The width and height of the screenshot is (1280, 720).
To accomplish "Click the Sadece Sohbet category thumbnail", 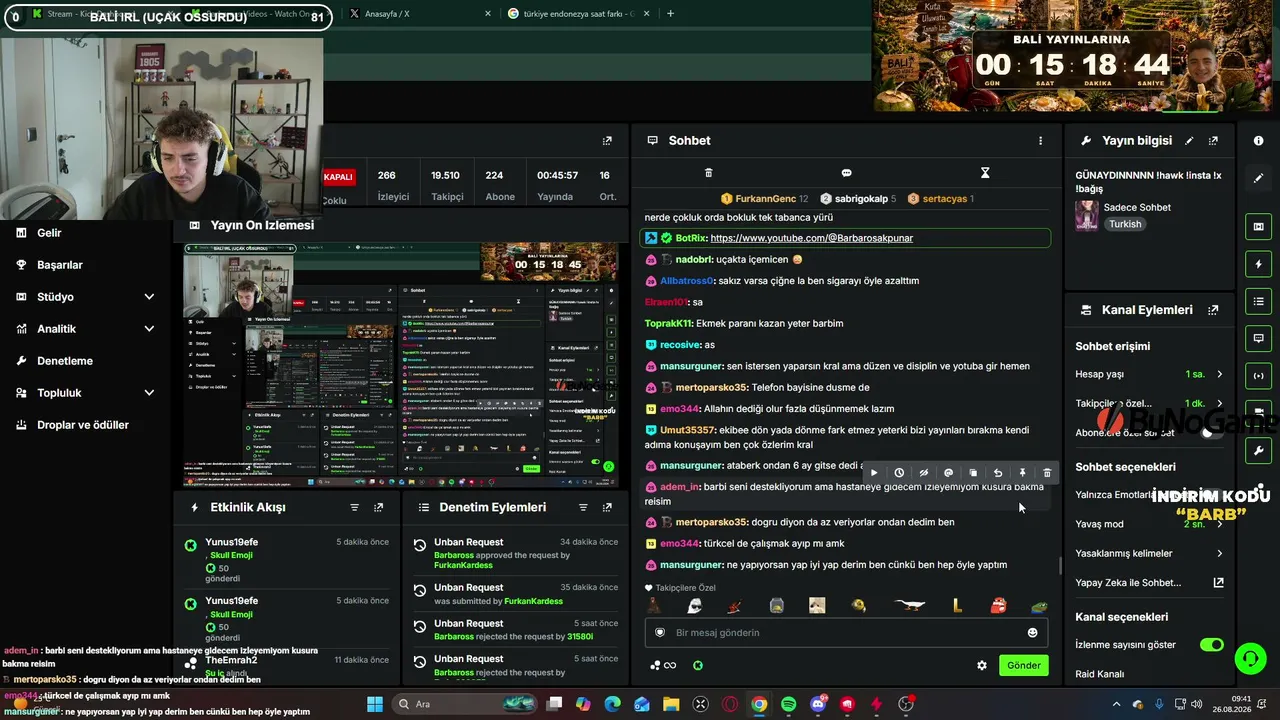I will click(x=1087, y=215).
